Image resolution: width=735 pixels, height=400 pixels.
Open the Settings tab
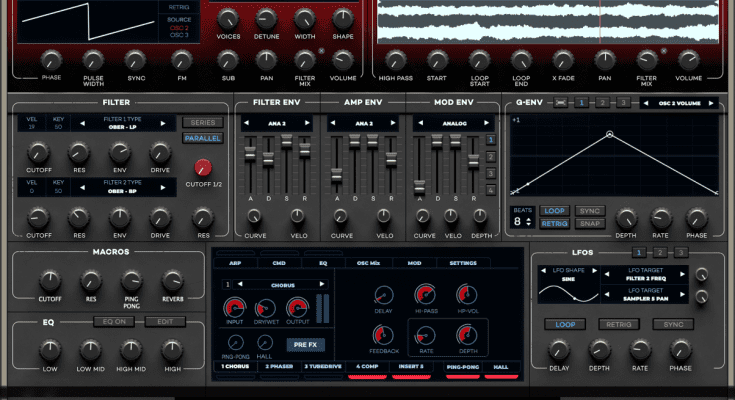[x=463, y=263]
